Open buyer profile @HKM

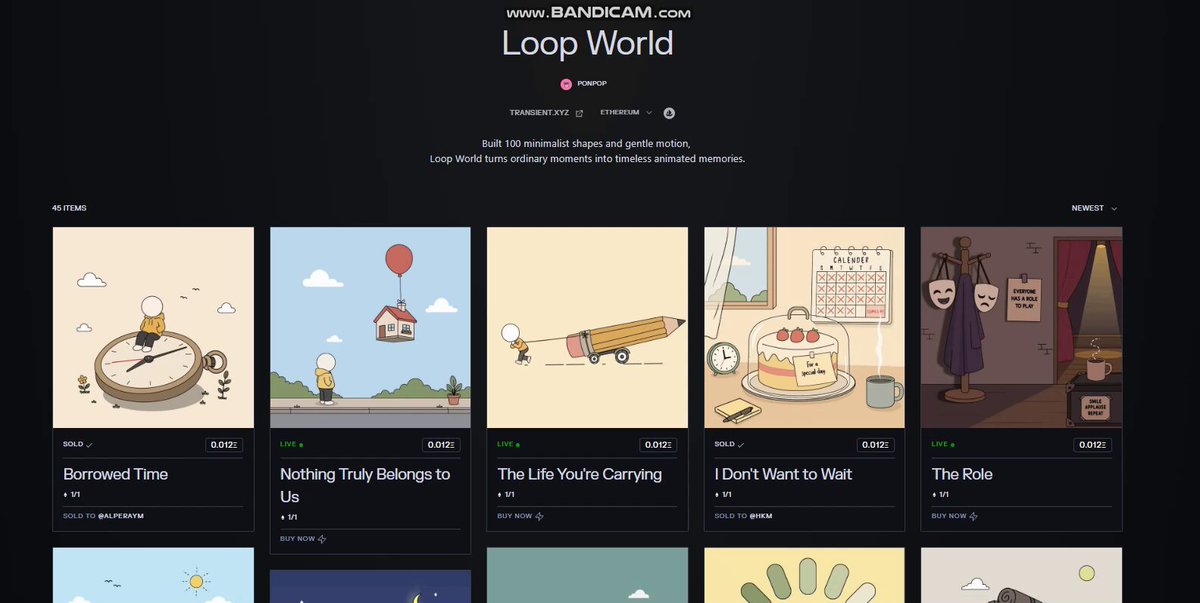(x=761, y=516)
